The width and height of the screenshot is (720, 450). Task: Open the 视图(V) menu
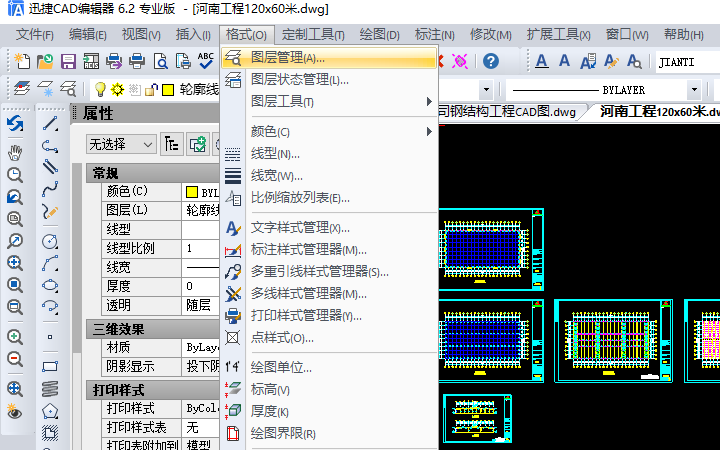[141, 34]
